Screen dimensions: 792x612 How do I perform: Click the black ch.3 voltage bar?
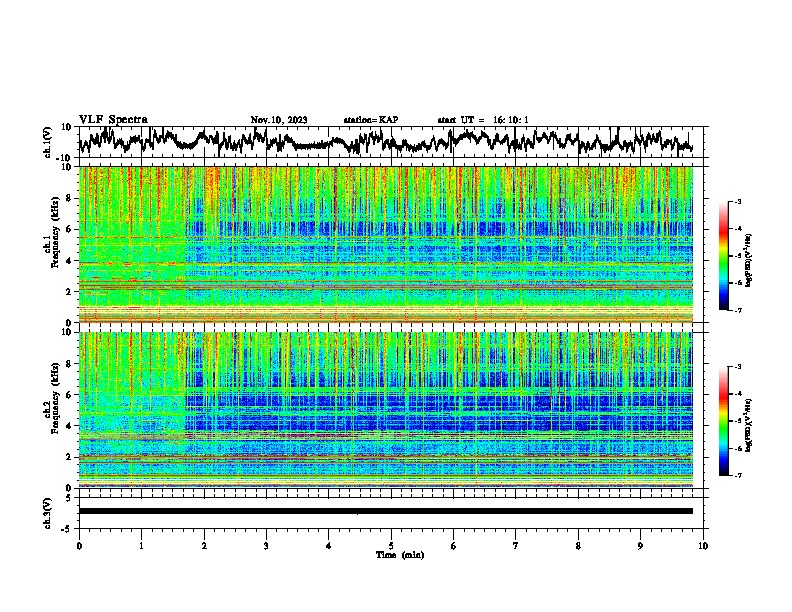pos(386,511)
